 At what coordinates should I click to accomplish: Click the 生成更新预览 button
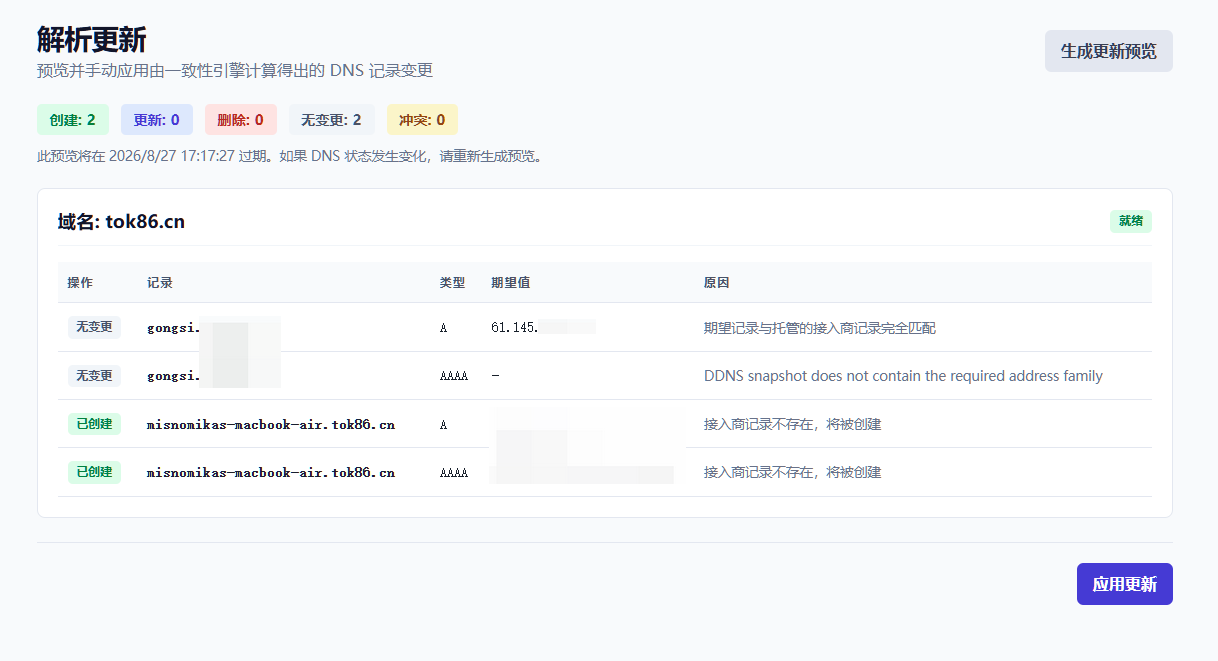[1108, 51]
